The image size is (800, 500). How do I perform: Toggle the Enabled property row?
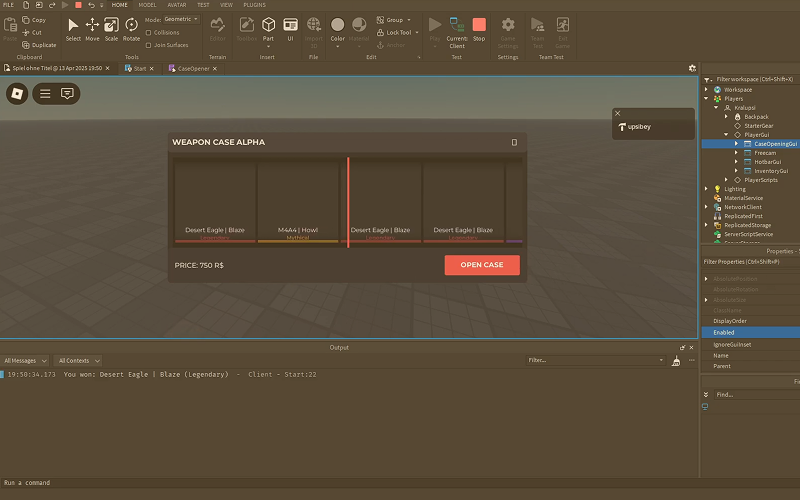pyautogui.click(x=751, y=332)
